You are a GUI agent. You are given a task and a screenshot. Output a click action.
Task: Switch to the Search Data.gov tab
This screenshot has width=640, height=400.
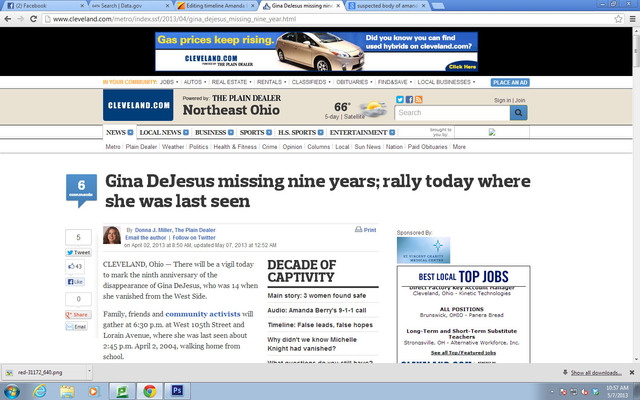129,6
